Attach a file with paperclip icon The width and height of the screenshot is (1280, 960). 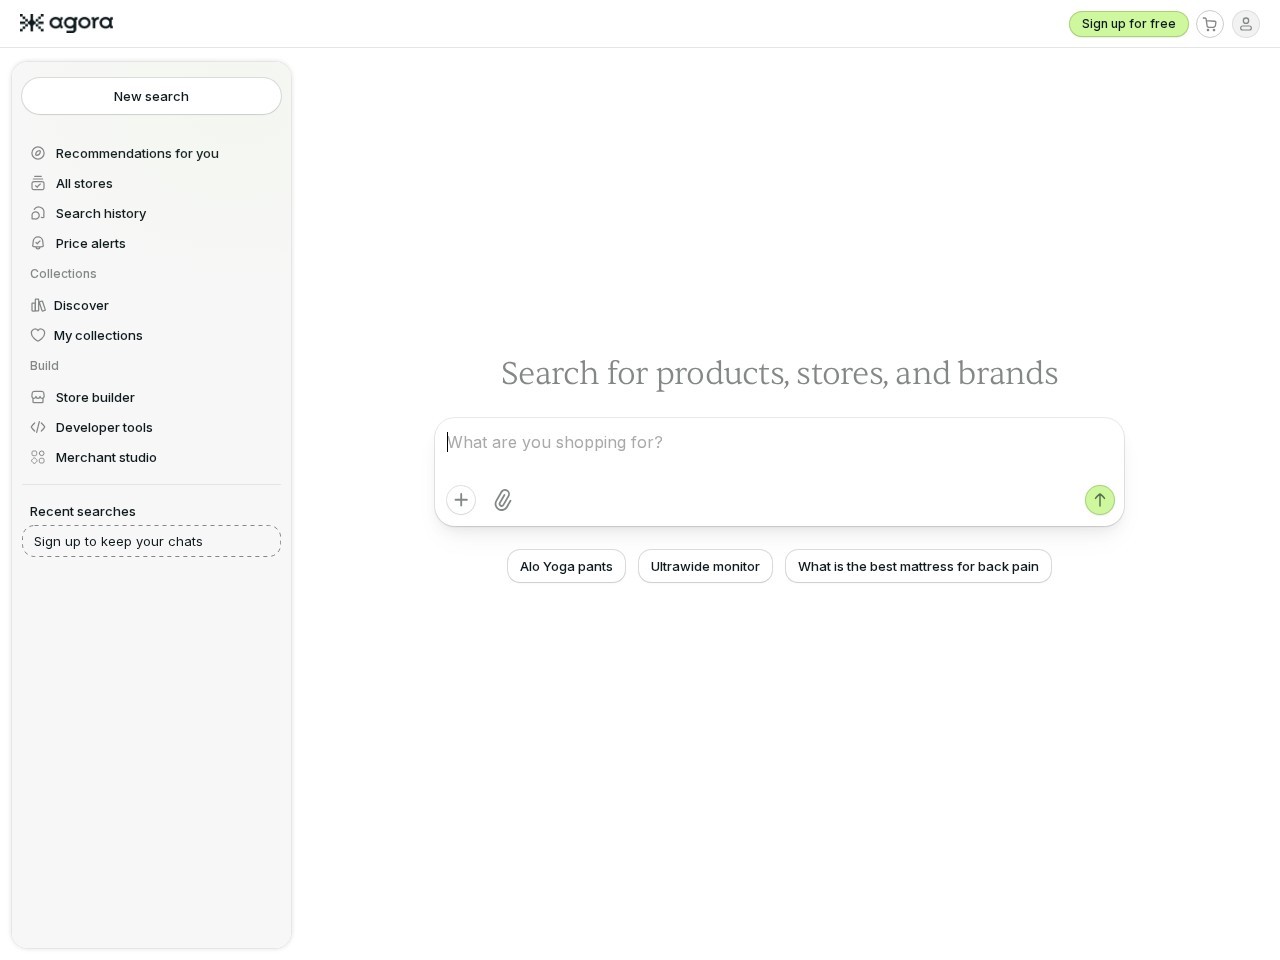503,500
